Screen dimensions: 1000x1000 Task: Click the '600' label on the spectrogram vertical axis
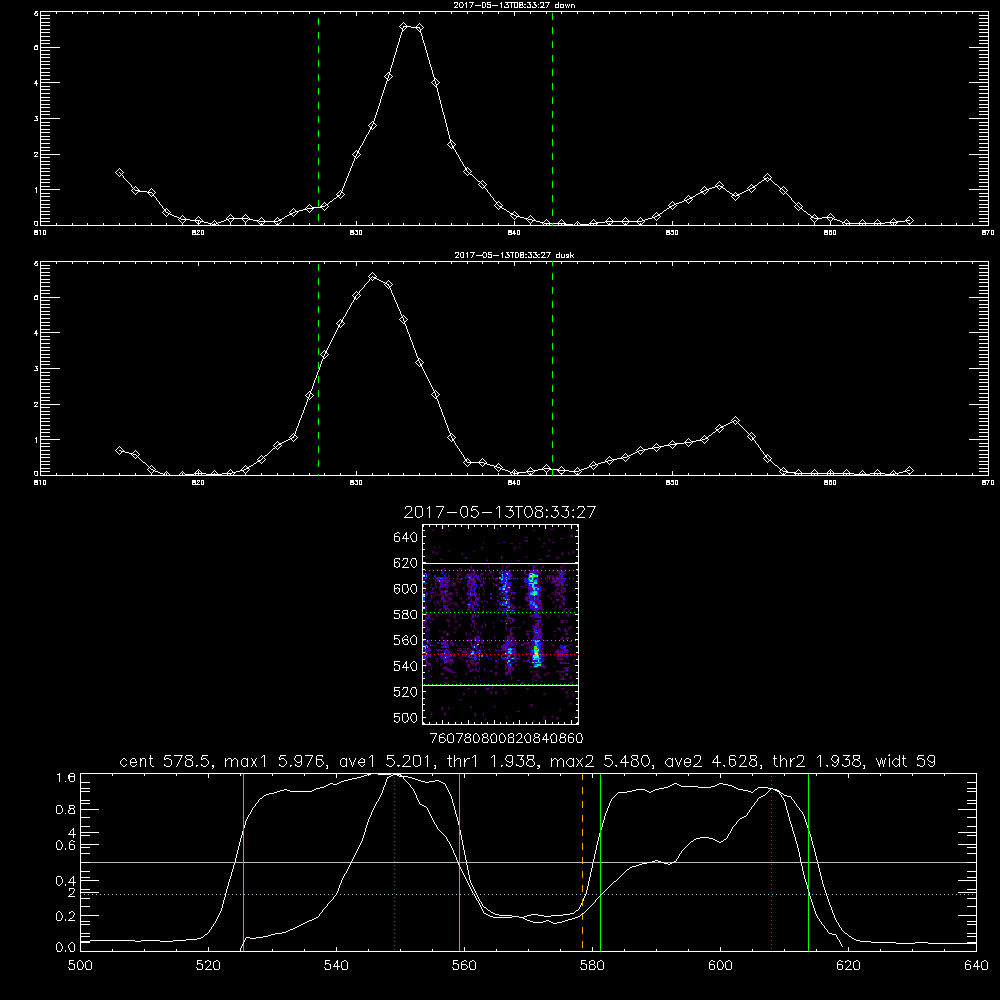point(405,589)
